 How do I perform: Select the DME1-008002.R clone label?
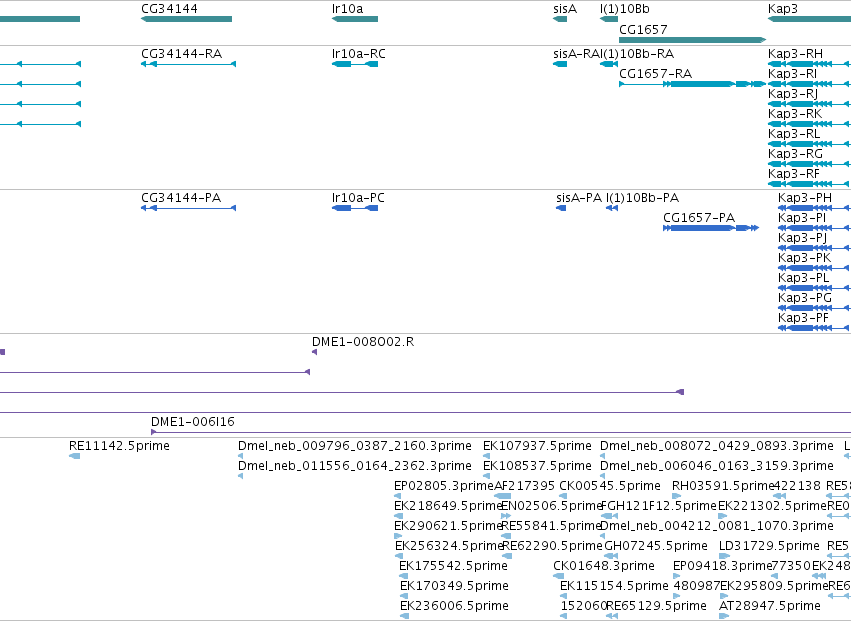[x=363, y=342]
